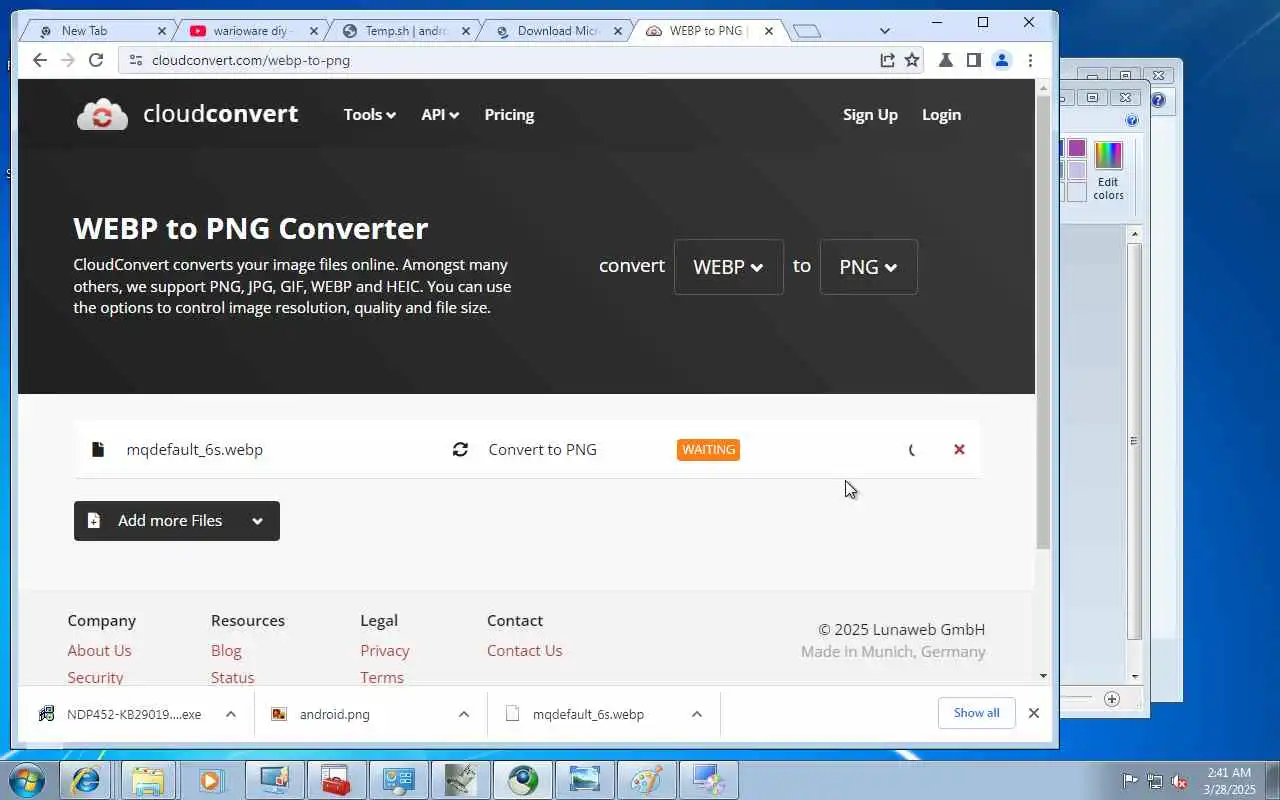
Task: Open the Privacy link
Action: (x=385, y=650)
